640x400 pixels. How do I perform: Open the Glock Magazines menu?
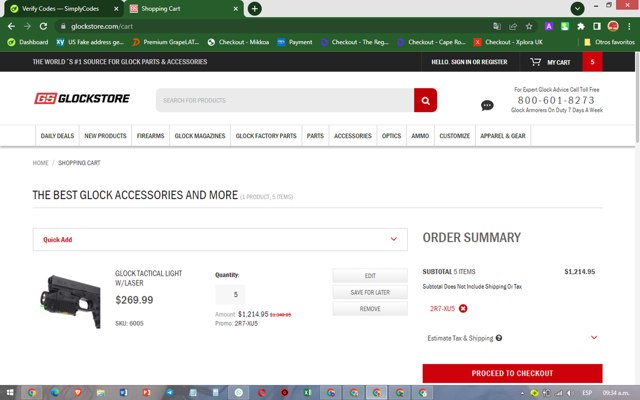coord(200,136)
